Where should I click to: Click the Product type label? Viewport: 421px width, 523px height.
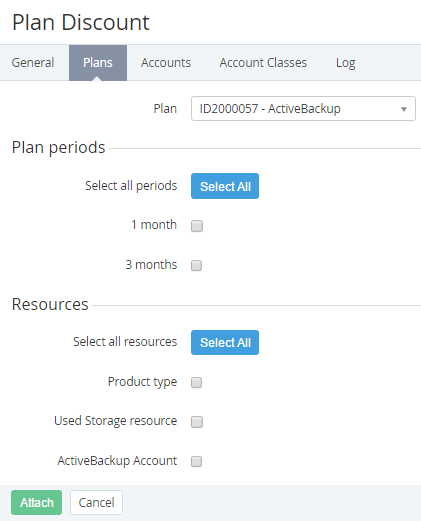(142, 382)
